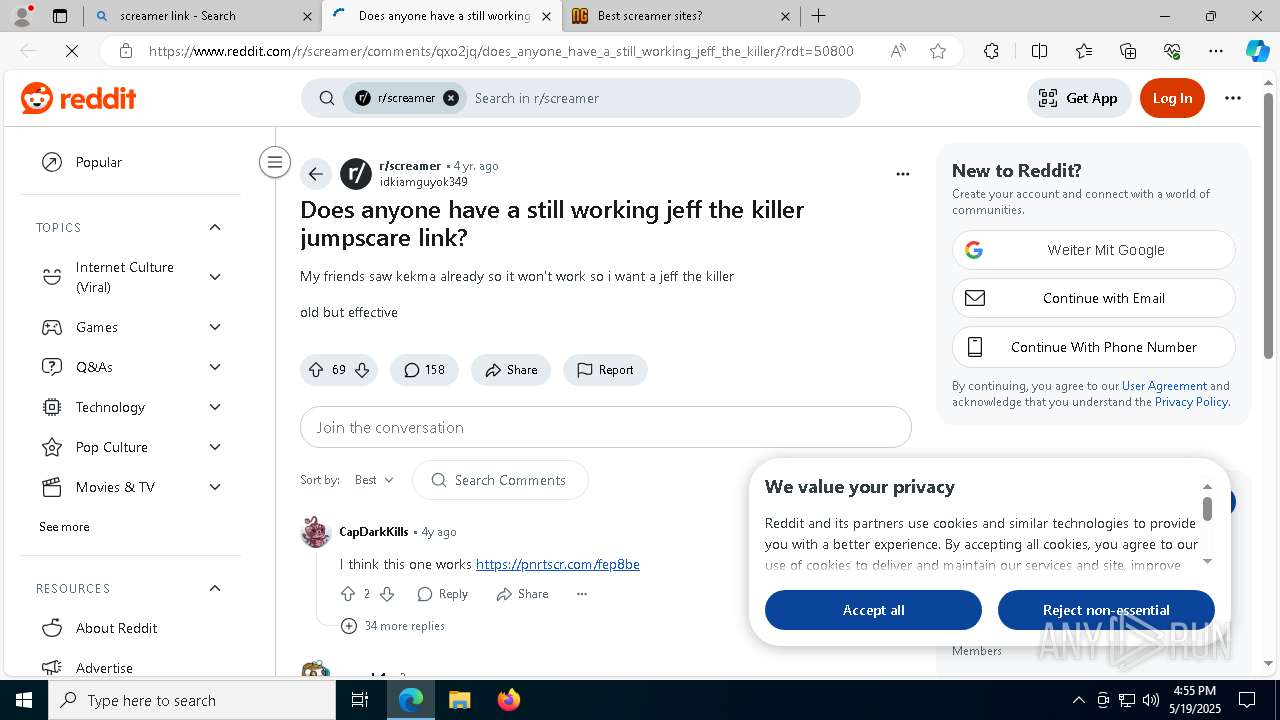Open Favorites list icon
Image resolution: width=1280 pixels, height=720 pixels.
pyautogui.click(x=1084, y=51)
